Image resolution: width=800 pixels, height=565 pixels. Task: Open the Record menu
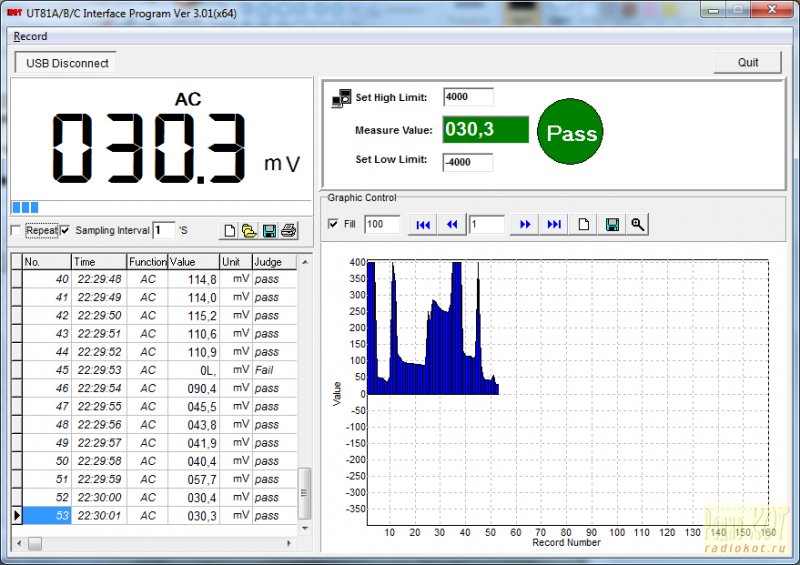click(x=30, y=37)
